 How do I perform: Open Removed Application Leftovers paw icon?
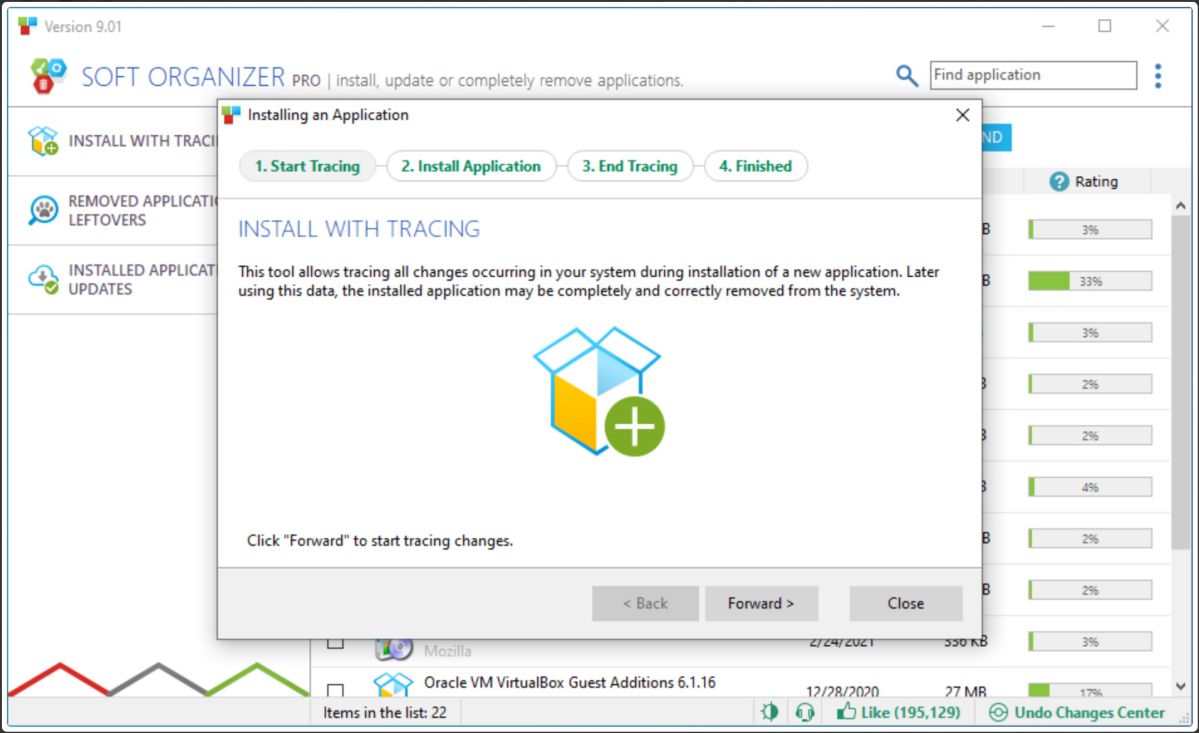pyautogui.click(x=43, y=210)
